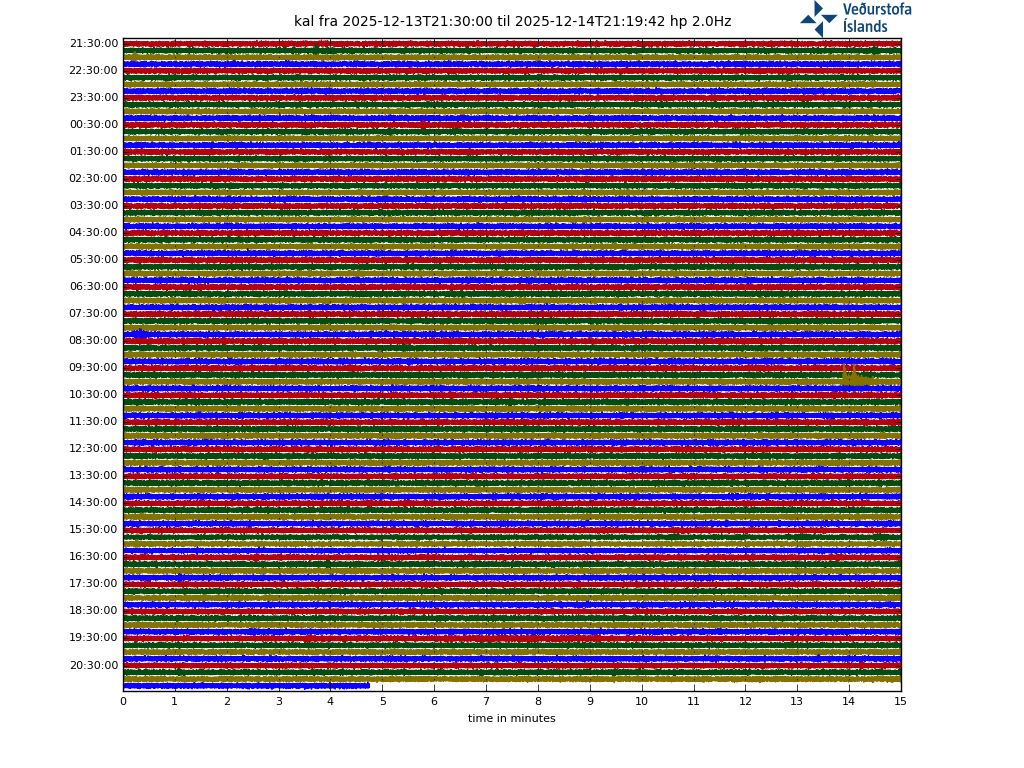Click the seismic spike near minute 14
The image size is (1024, 768).
[x=852, y=375]
